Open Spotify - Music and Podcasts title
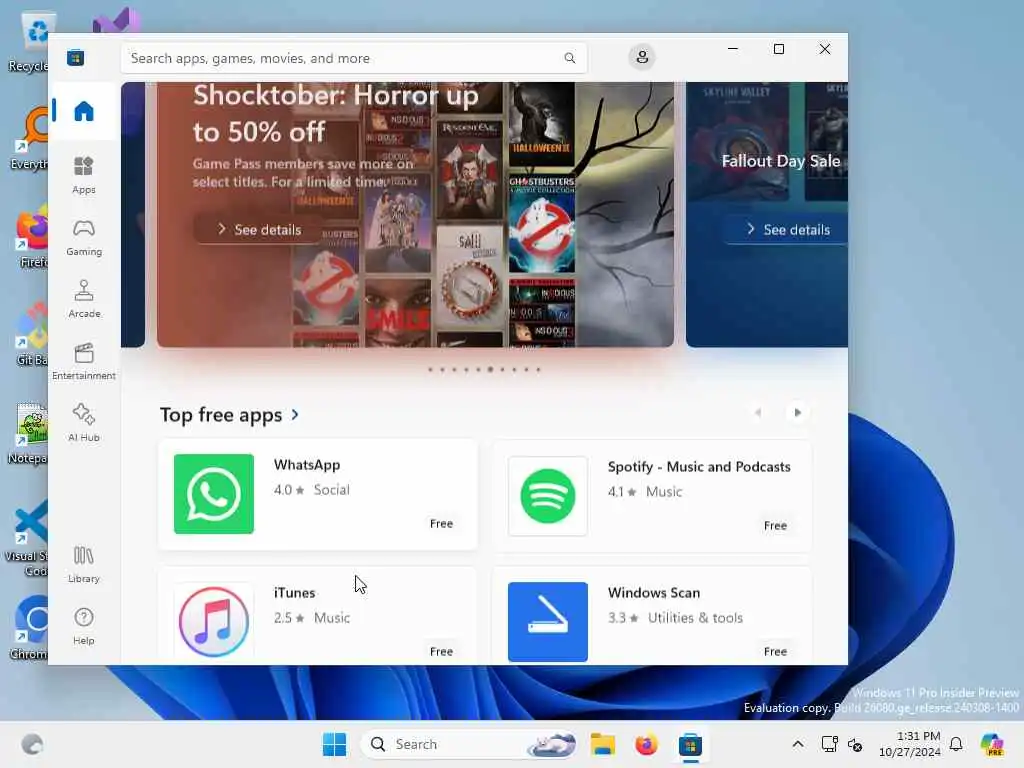Image resolution: width=1024 pixels, height=768 pixels. (699, 467)
